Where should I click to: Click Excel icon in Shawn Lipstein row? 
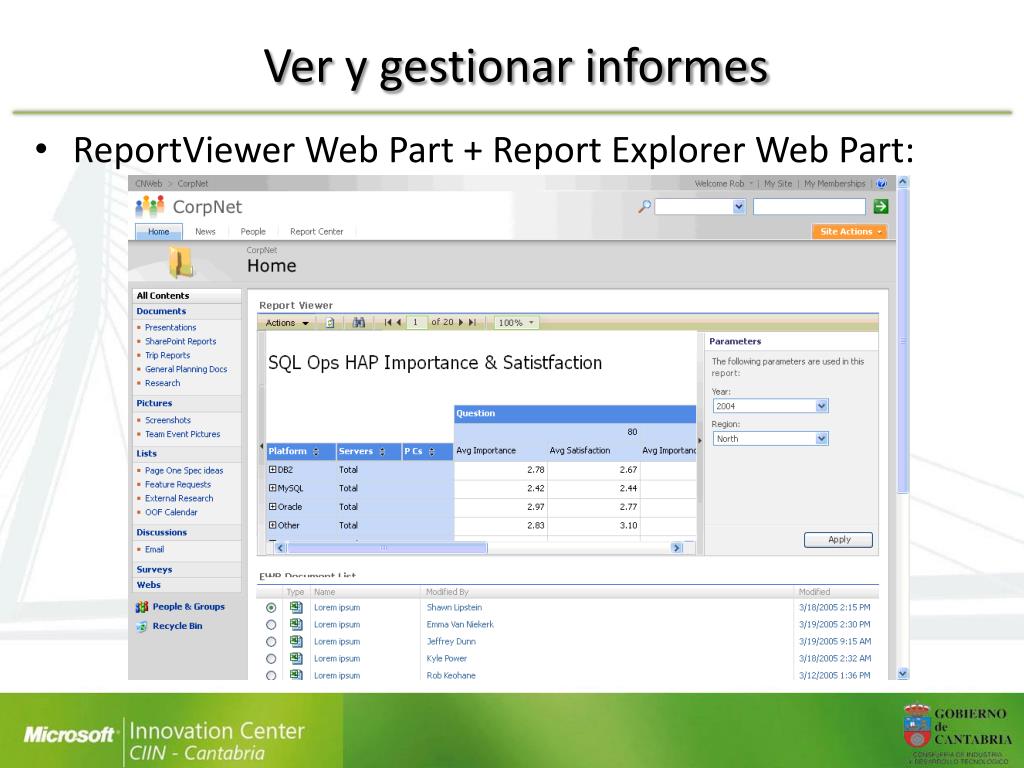click(x=296, y=607)
